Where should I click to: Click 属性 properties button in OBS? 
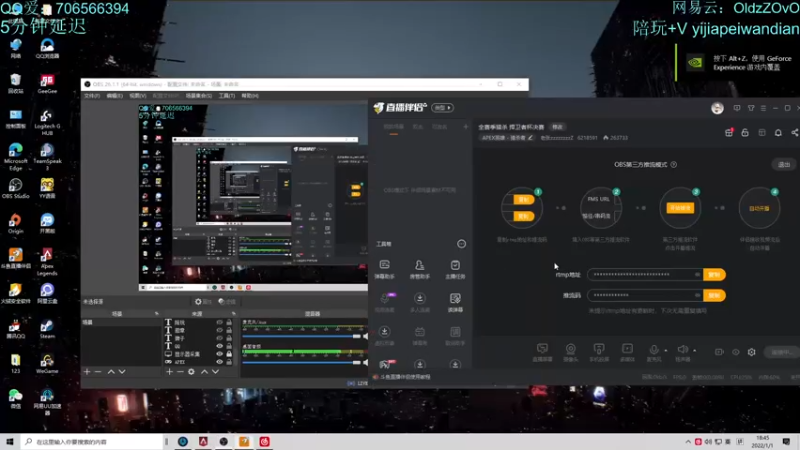click(203, 302)
